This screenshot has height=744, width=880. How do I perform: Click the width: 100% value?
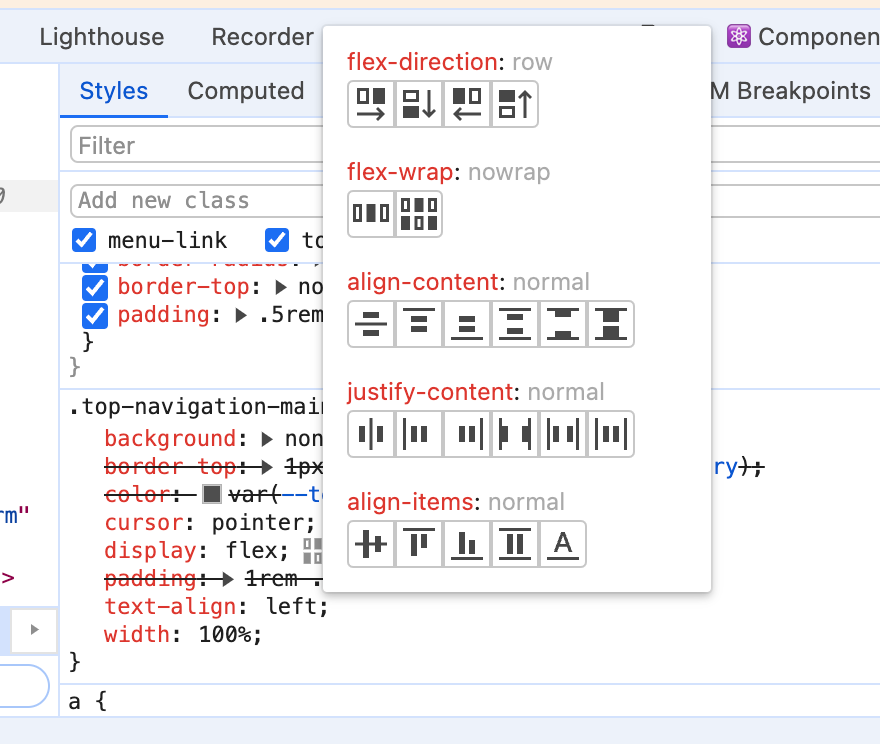pyautogui.click(x=225, y=635)
